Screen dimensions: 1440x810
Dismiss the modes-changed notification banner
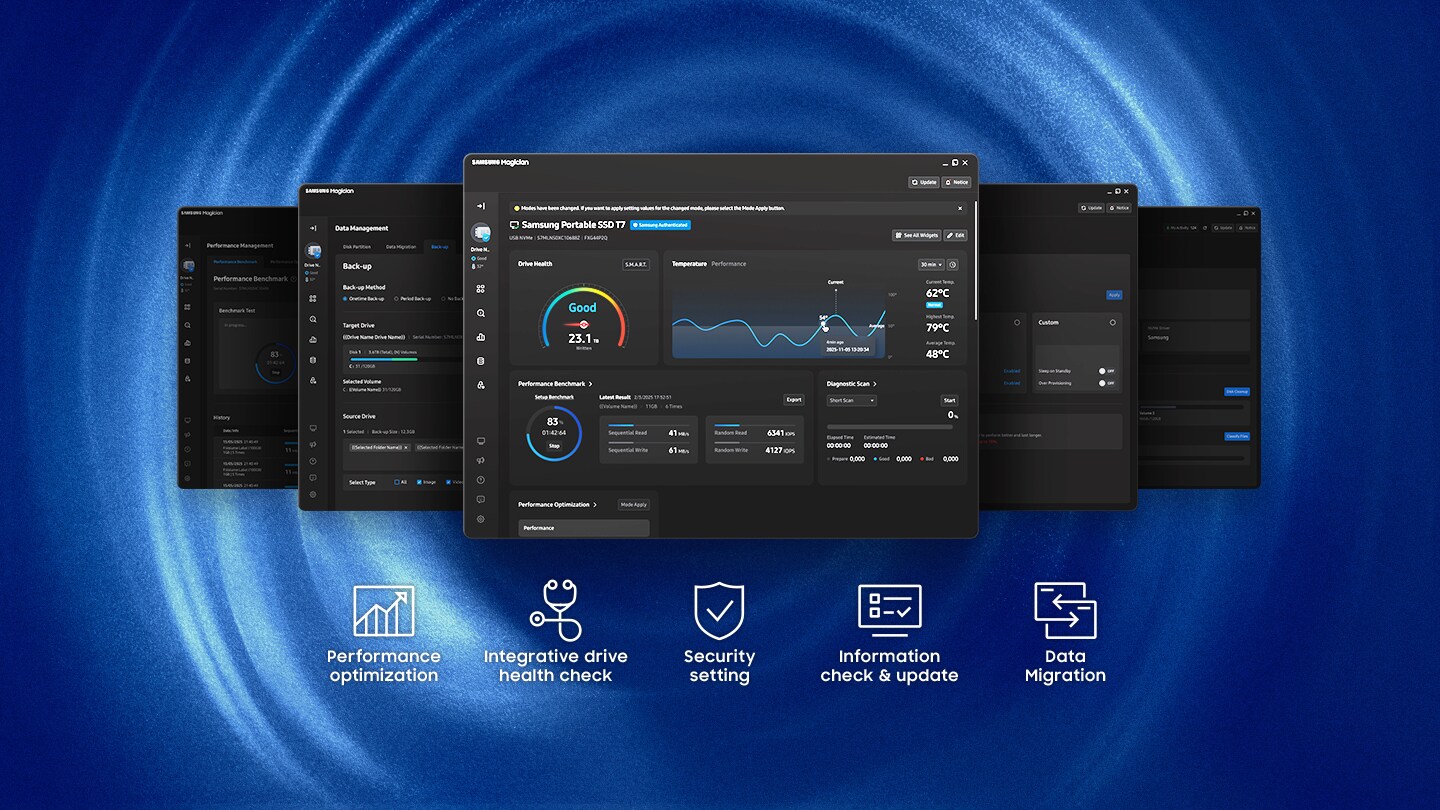coord(960,209)
